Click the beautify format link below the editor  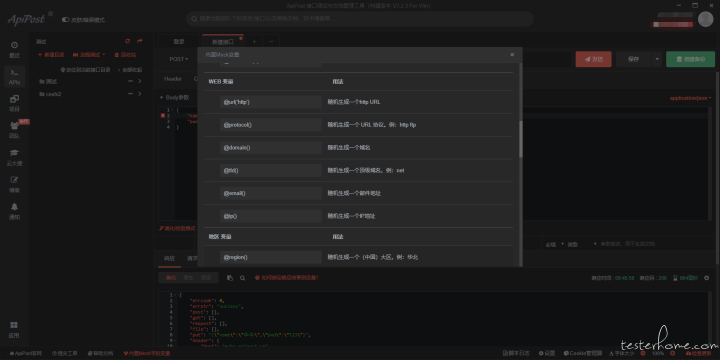pyautogui.click(x=177, y=228)
